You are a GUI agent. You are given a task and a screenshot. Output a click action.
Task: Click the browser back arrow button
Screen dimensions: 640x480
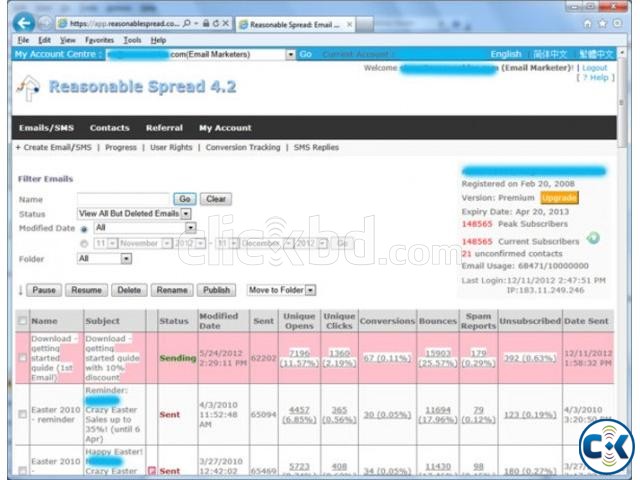23,23
